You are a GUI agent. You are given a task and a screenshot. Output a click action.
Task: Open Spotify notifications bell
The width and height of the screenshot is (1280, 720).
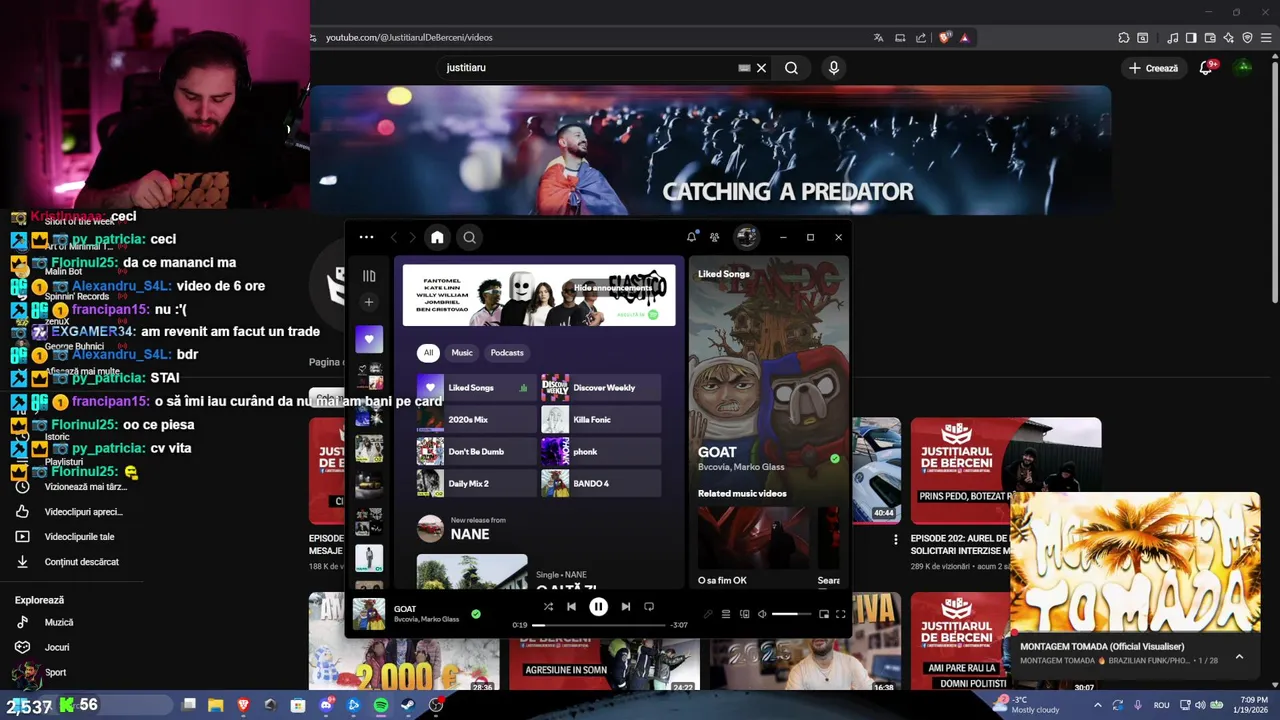691,237
